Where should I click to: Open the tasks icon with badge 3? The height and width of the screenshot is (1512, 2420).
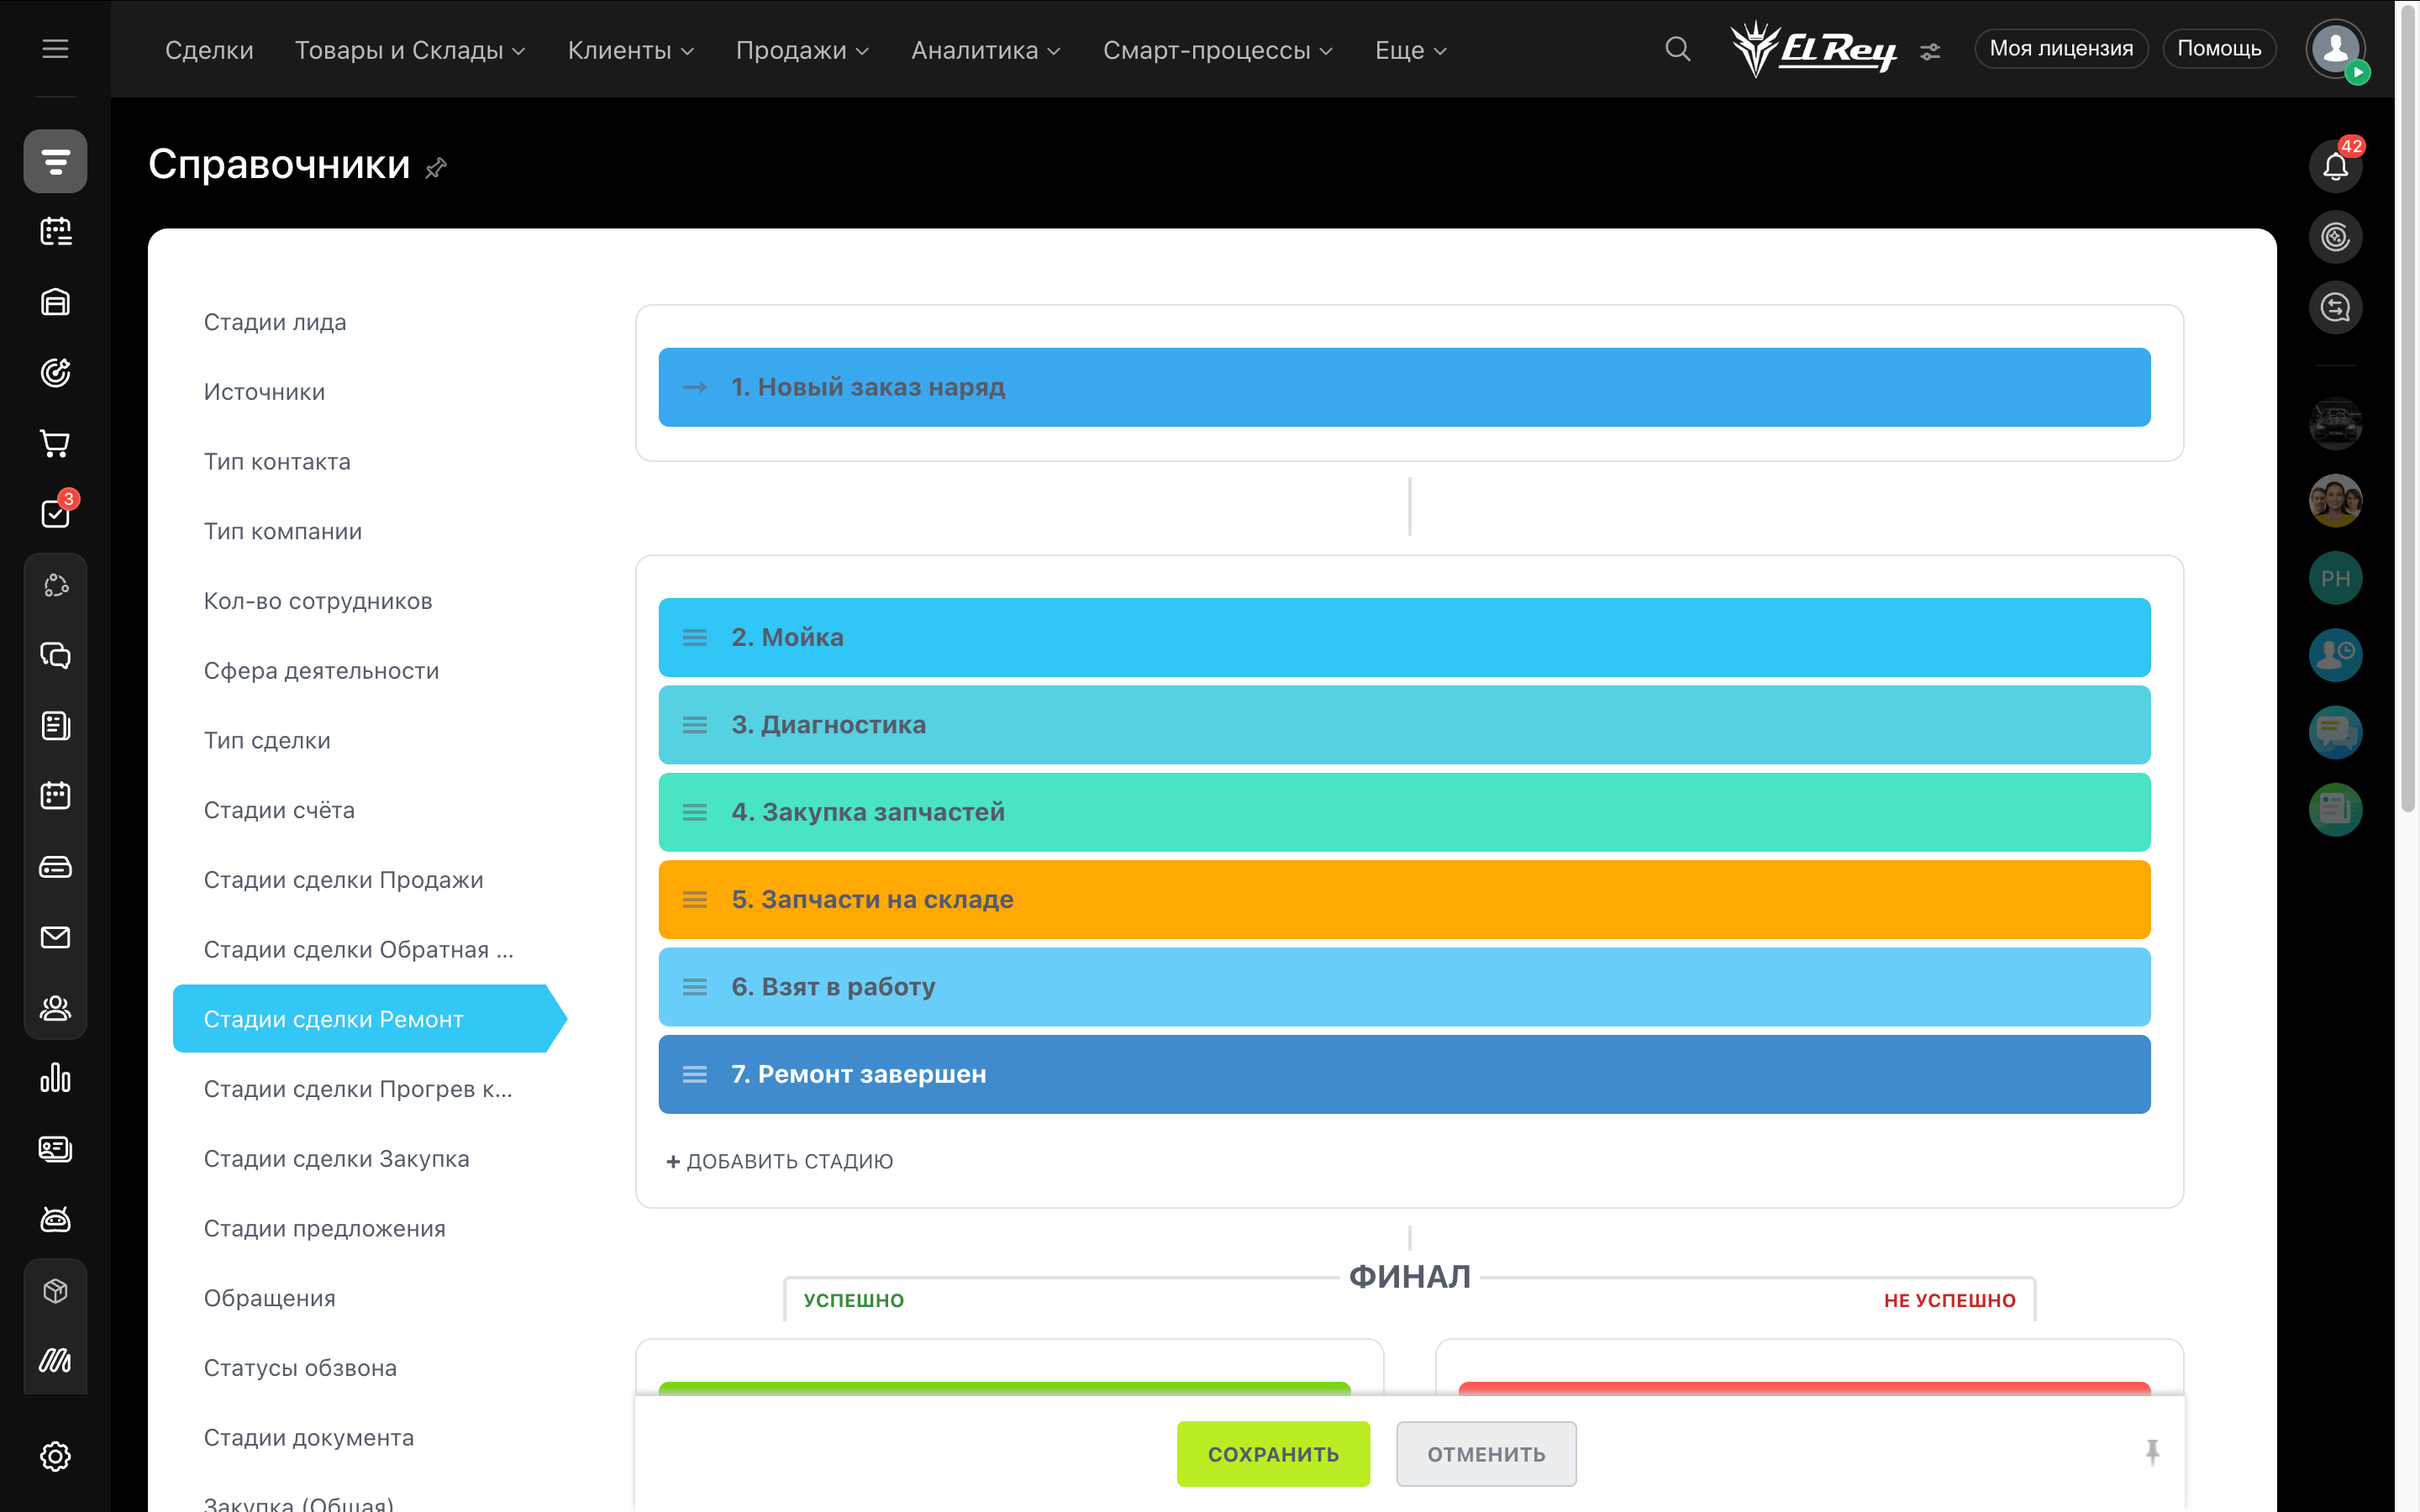click(x=55, y=513)
